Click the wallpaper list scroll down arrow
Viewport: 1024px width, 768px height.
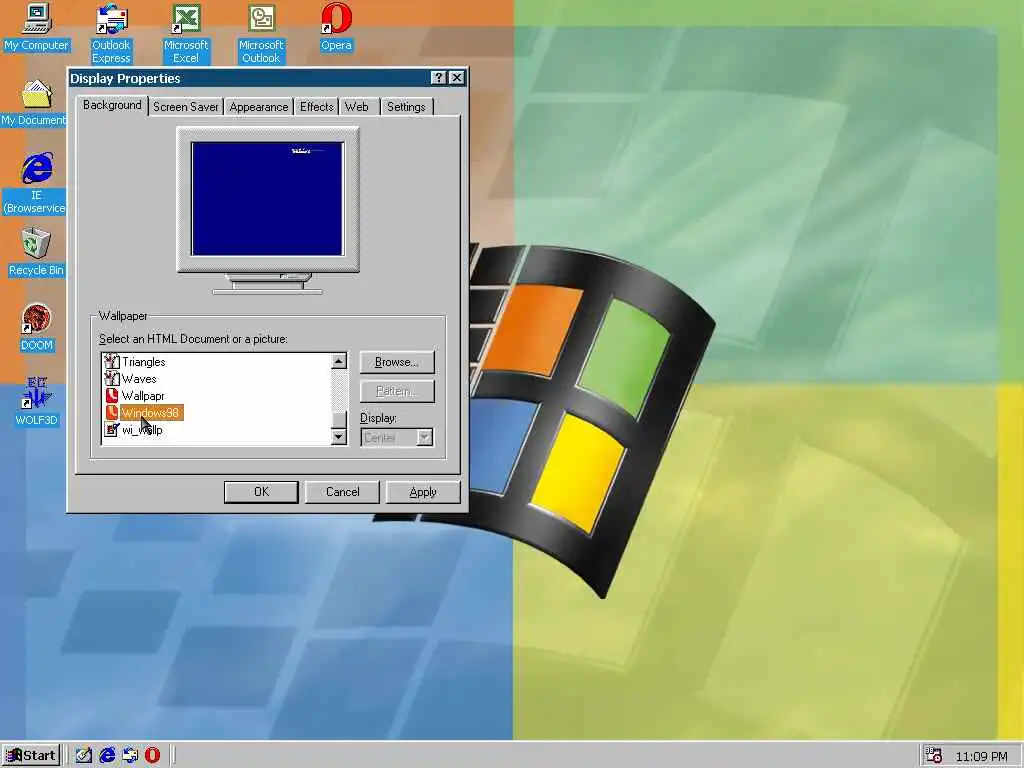point(338,437)
